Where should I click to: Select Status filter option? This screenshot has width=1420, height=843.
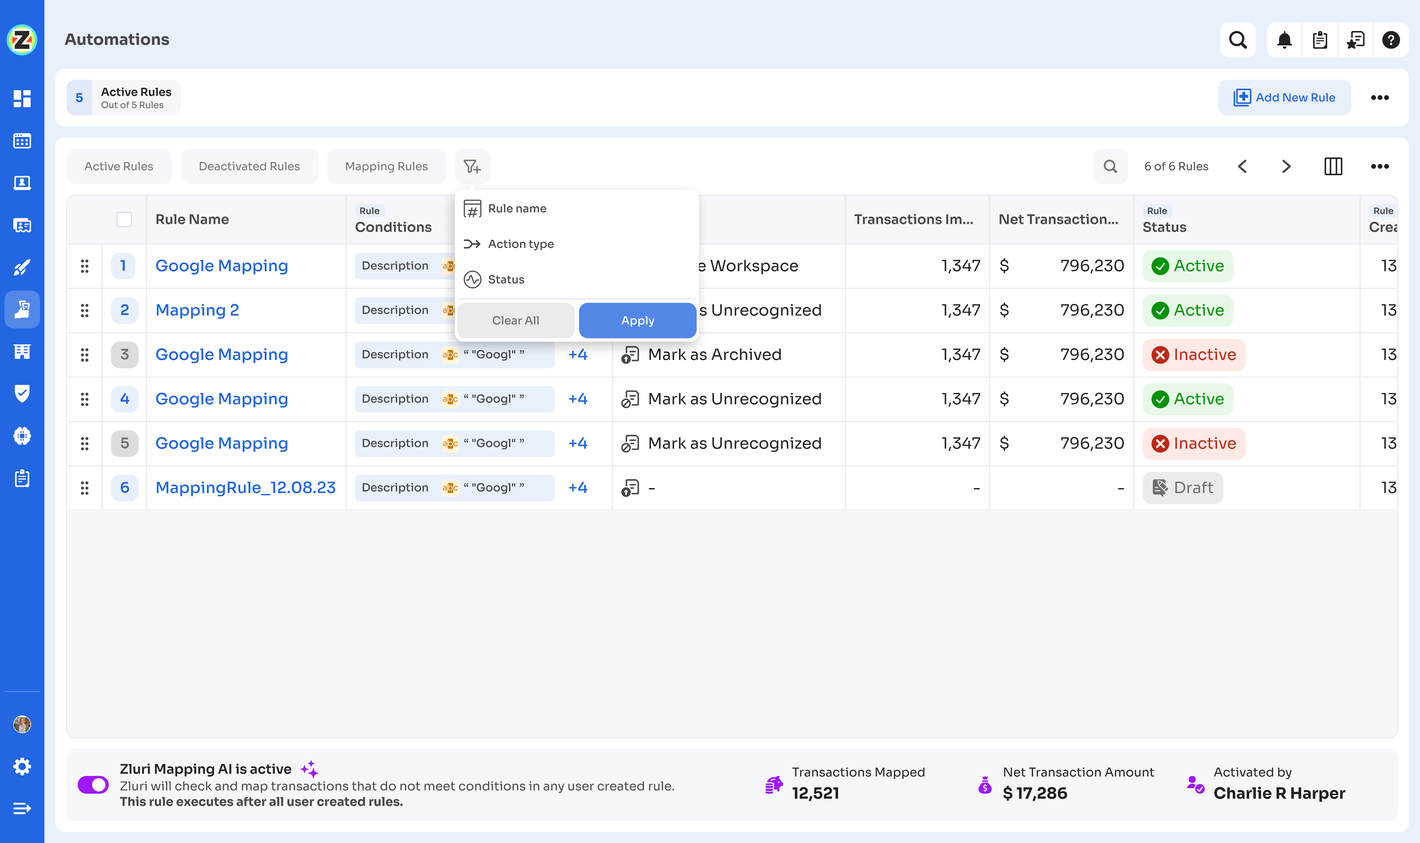click(576, 279)
